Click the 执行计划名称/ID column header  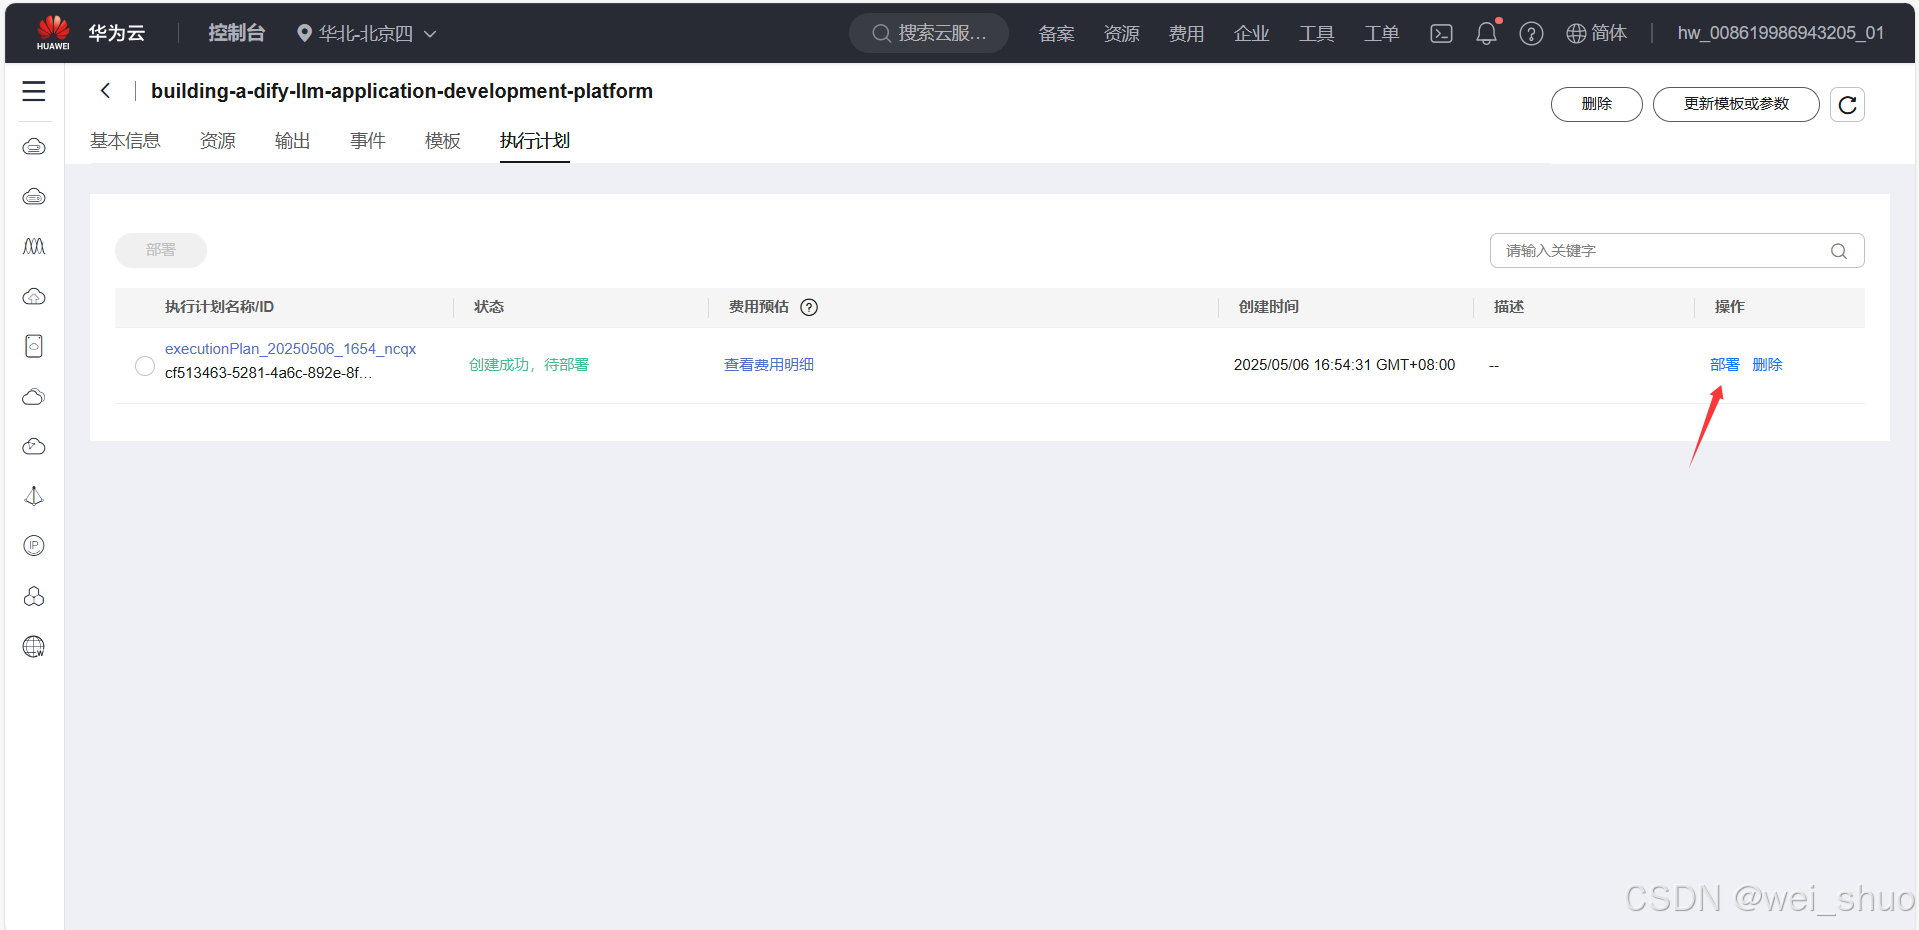tap(219, 307)
